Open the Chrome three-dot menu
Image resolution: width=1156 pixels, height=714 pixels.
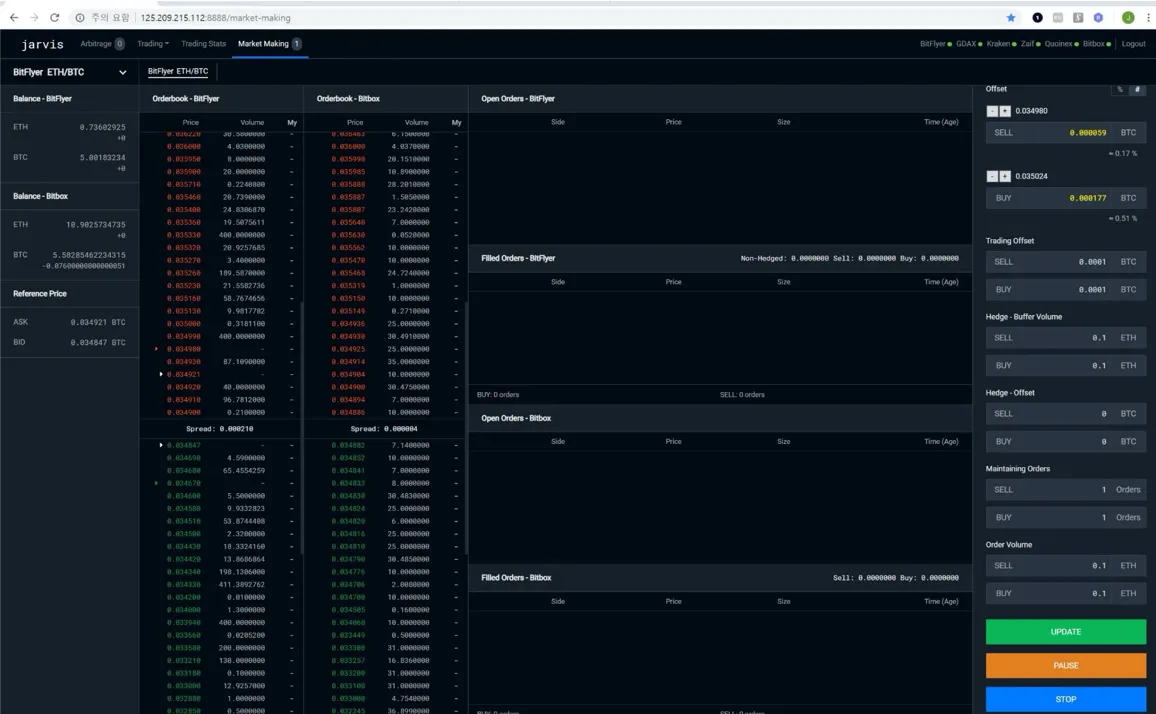pyautogui.click(x=1148, y=18)
